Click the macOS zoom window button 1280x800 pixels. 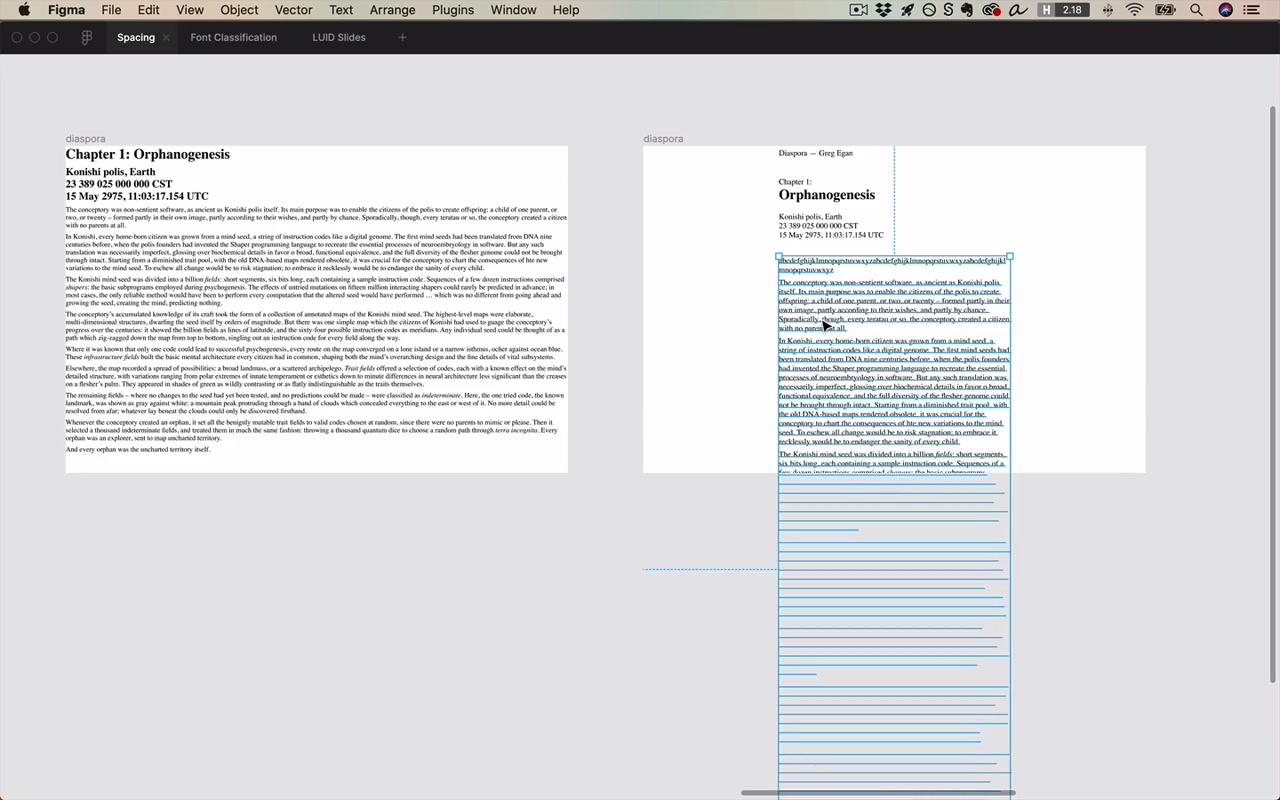pos(53,38)
